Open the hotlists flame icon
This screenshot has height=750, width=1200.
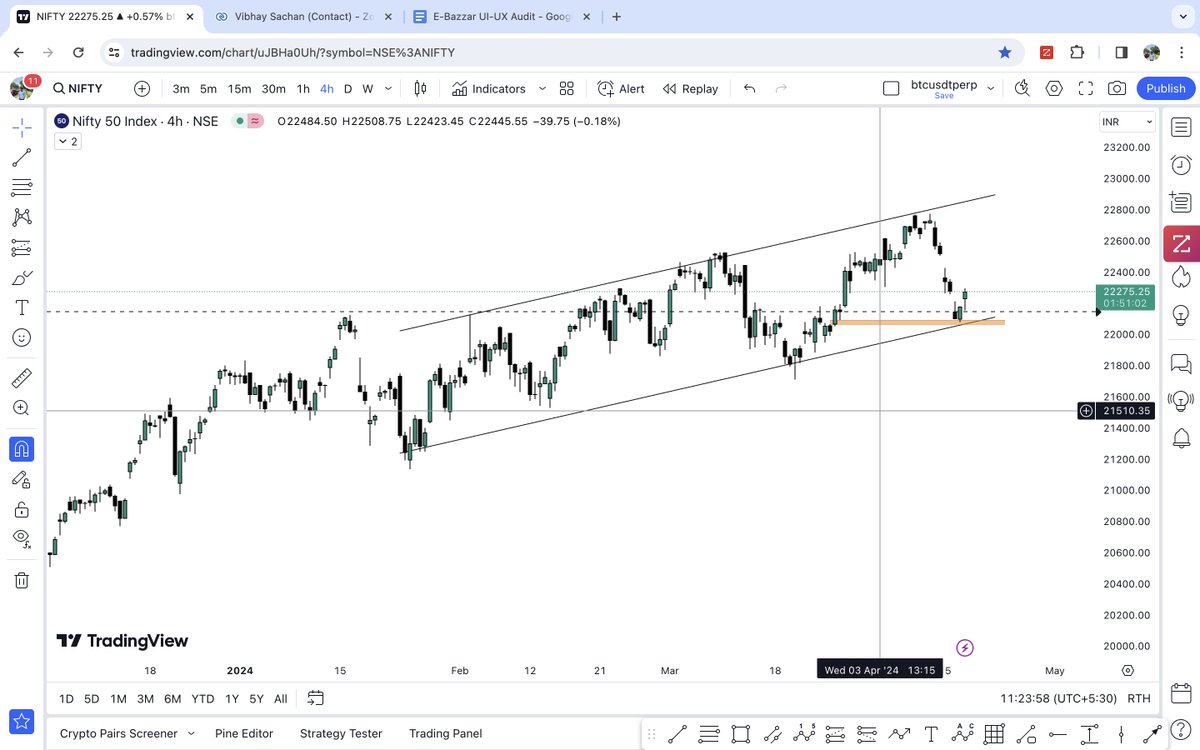click(1181, 276)
